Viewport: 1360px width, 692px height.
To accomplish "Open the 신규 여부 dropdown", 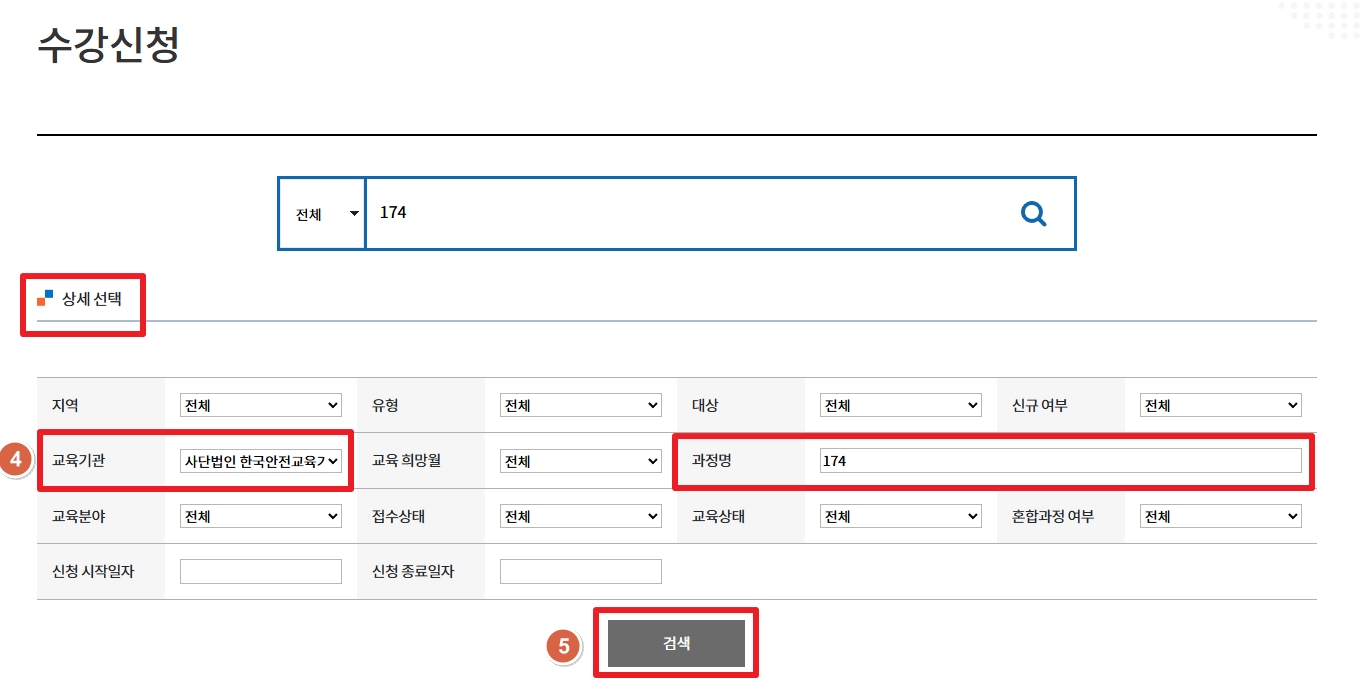I will click(x=1220, y=405).
